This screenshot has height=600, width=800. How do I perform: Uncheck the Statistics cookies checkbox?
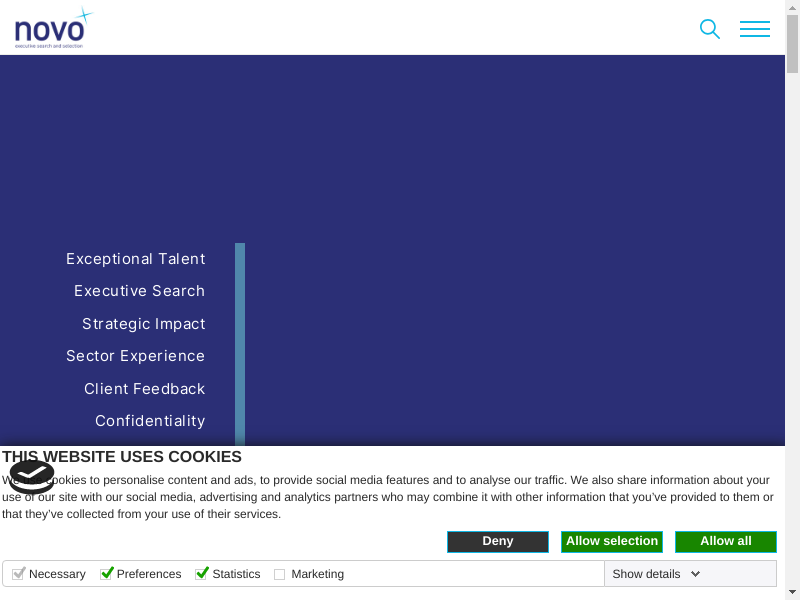202,573
